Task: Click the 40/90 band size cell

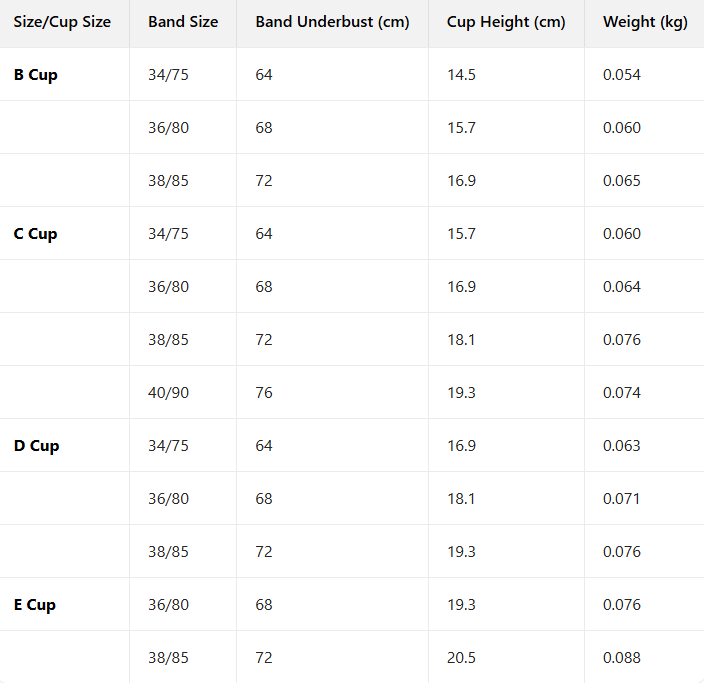Action: pos(168,393)
